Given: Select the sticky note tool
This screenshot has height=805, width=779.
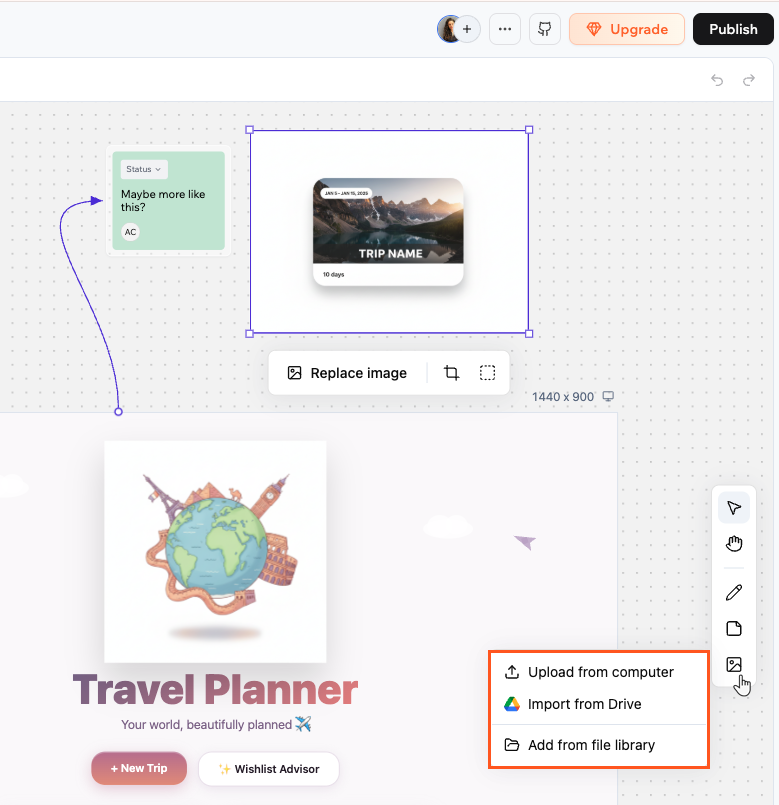Looking at the screenshot, I should [734, 628].
